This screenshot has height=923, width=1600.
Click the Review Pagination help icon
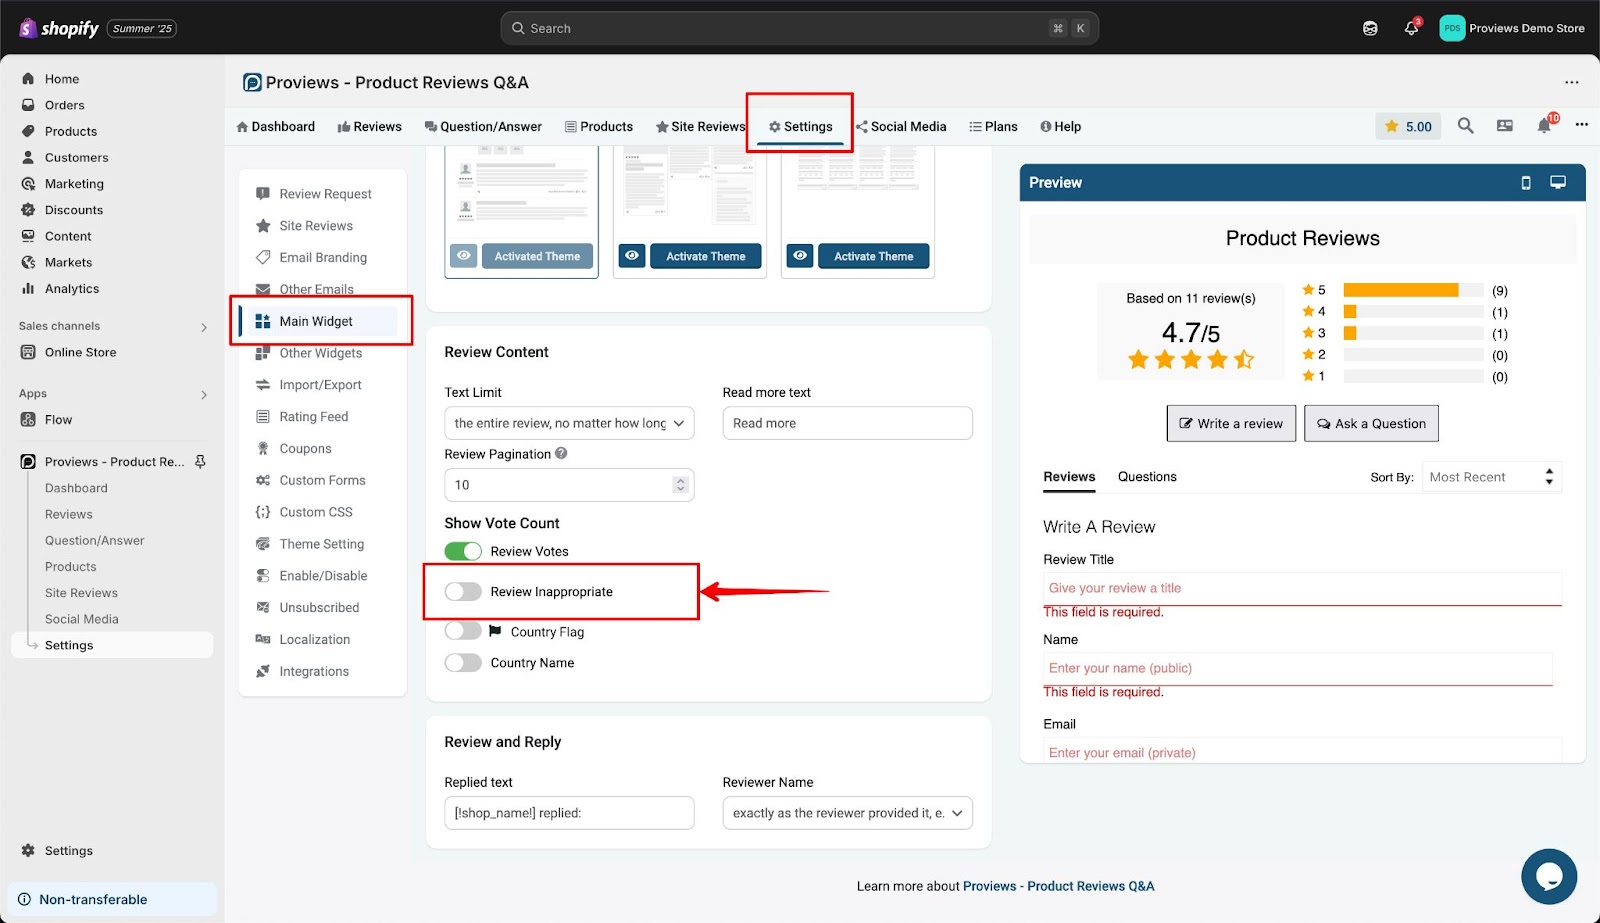click(561, 453)
